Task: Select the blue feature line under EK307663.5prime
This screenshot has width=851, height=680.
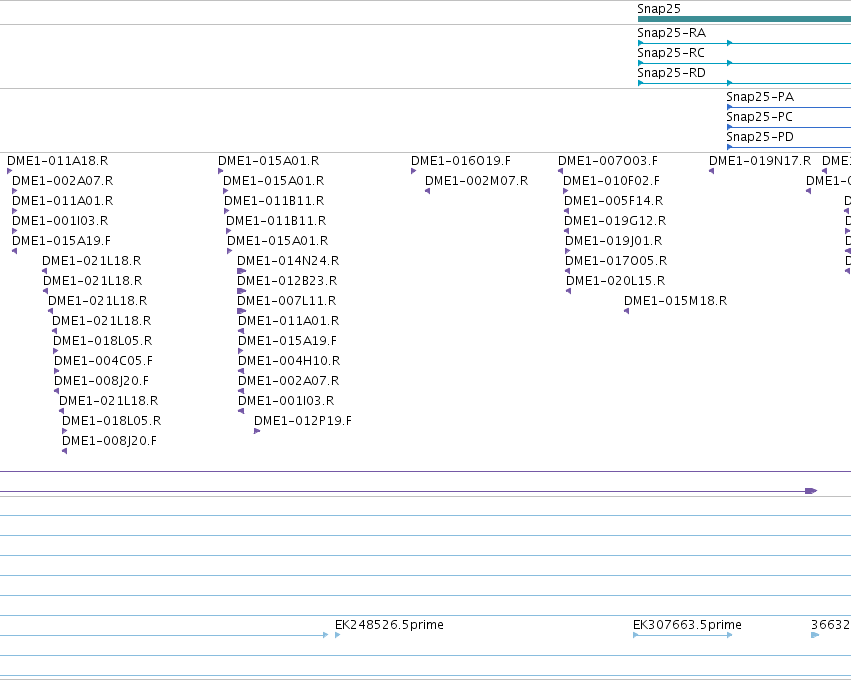Action: click(x=683, y=635)
